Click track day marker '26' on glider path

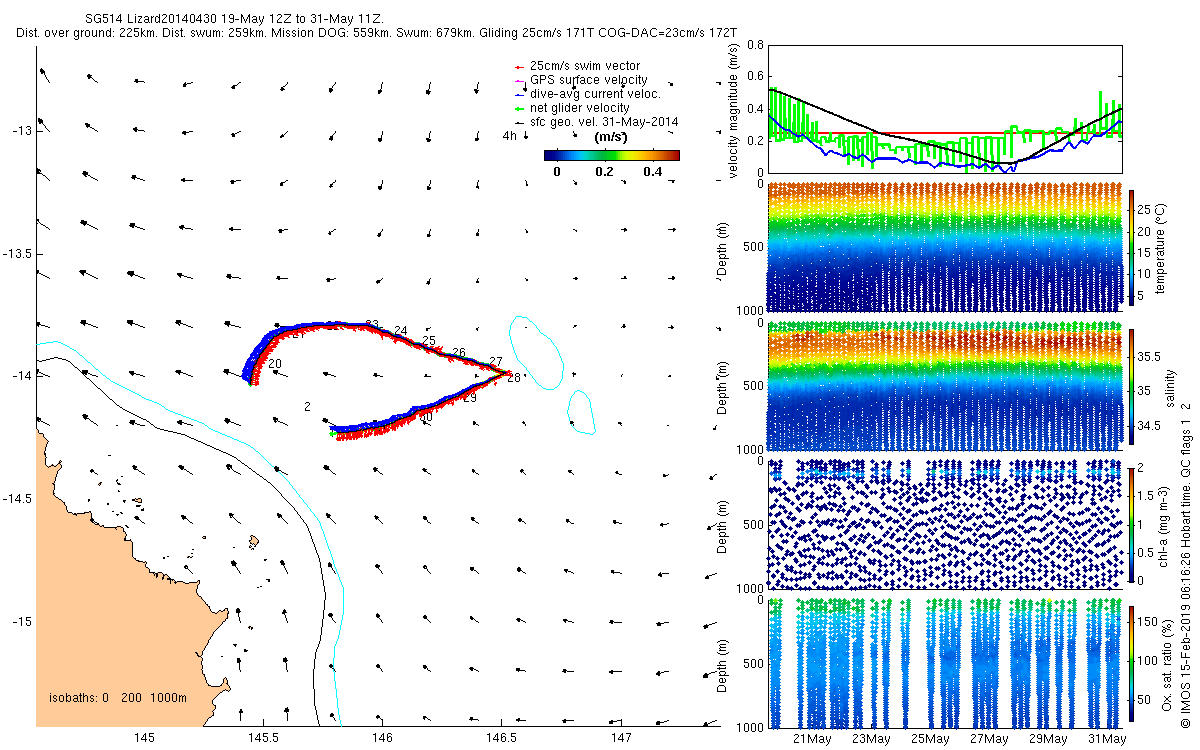459,353
